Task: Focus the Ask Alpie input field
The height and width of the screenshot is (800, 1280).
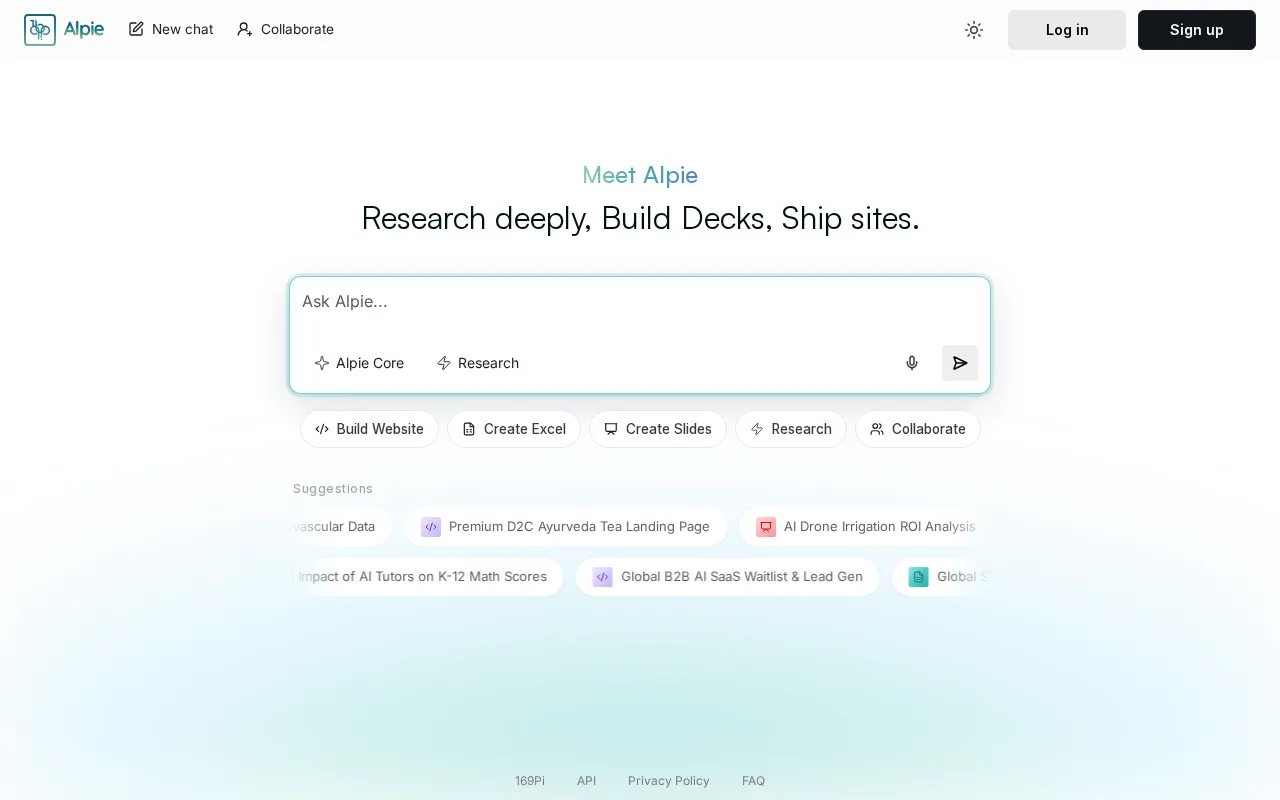Action: (x=640, y=302)
